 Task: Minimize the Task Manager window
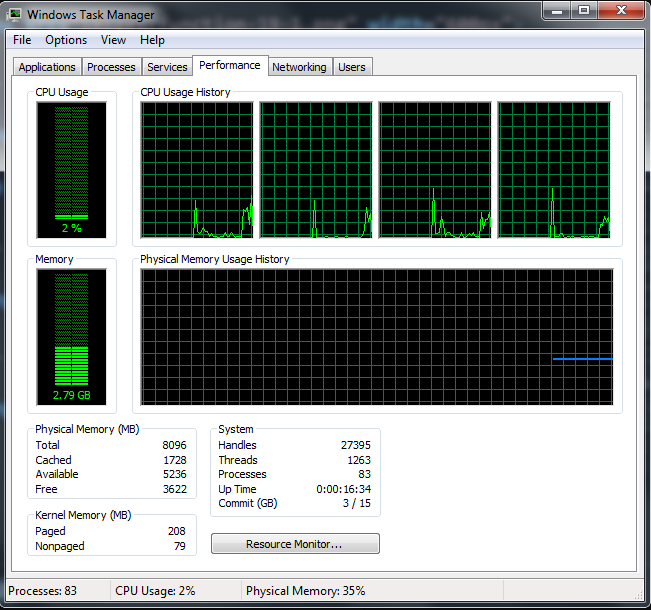557,10
